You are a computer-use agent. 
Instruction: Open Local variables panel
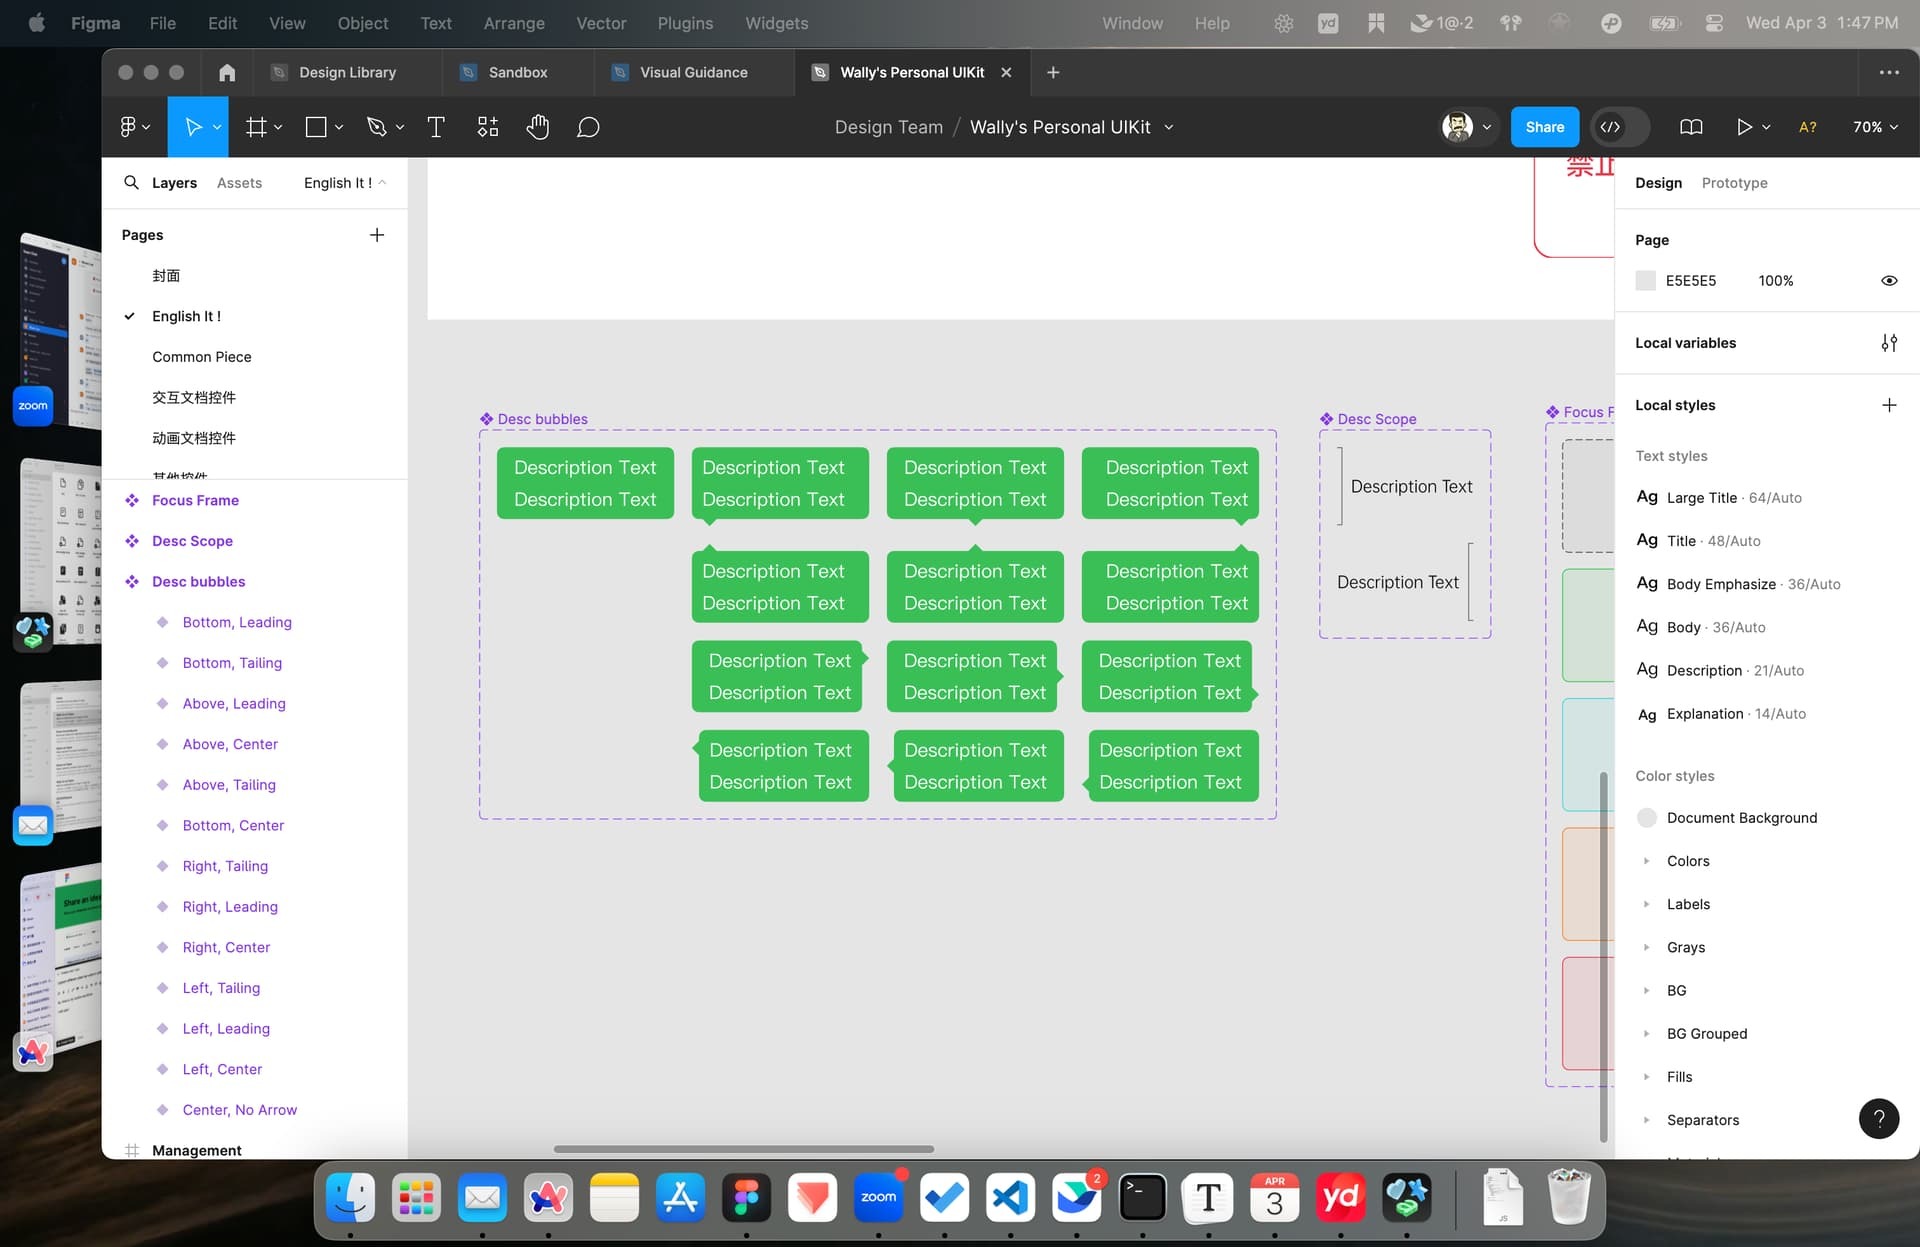point(1889,341)
